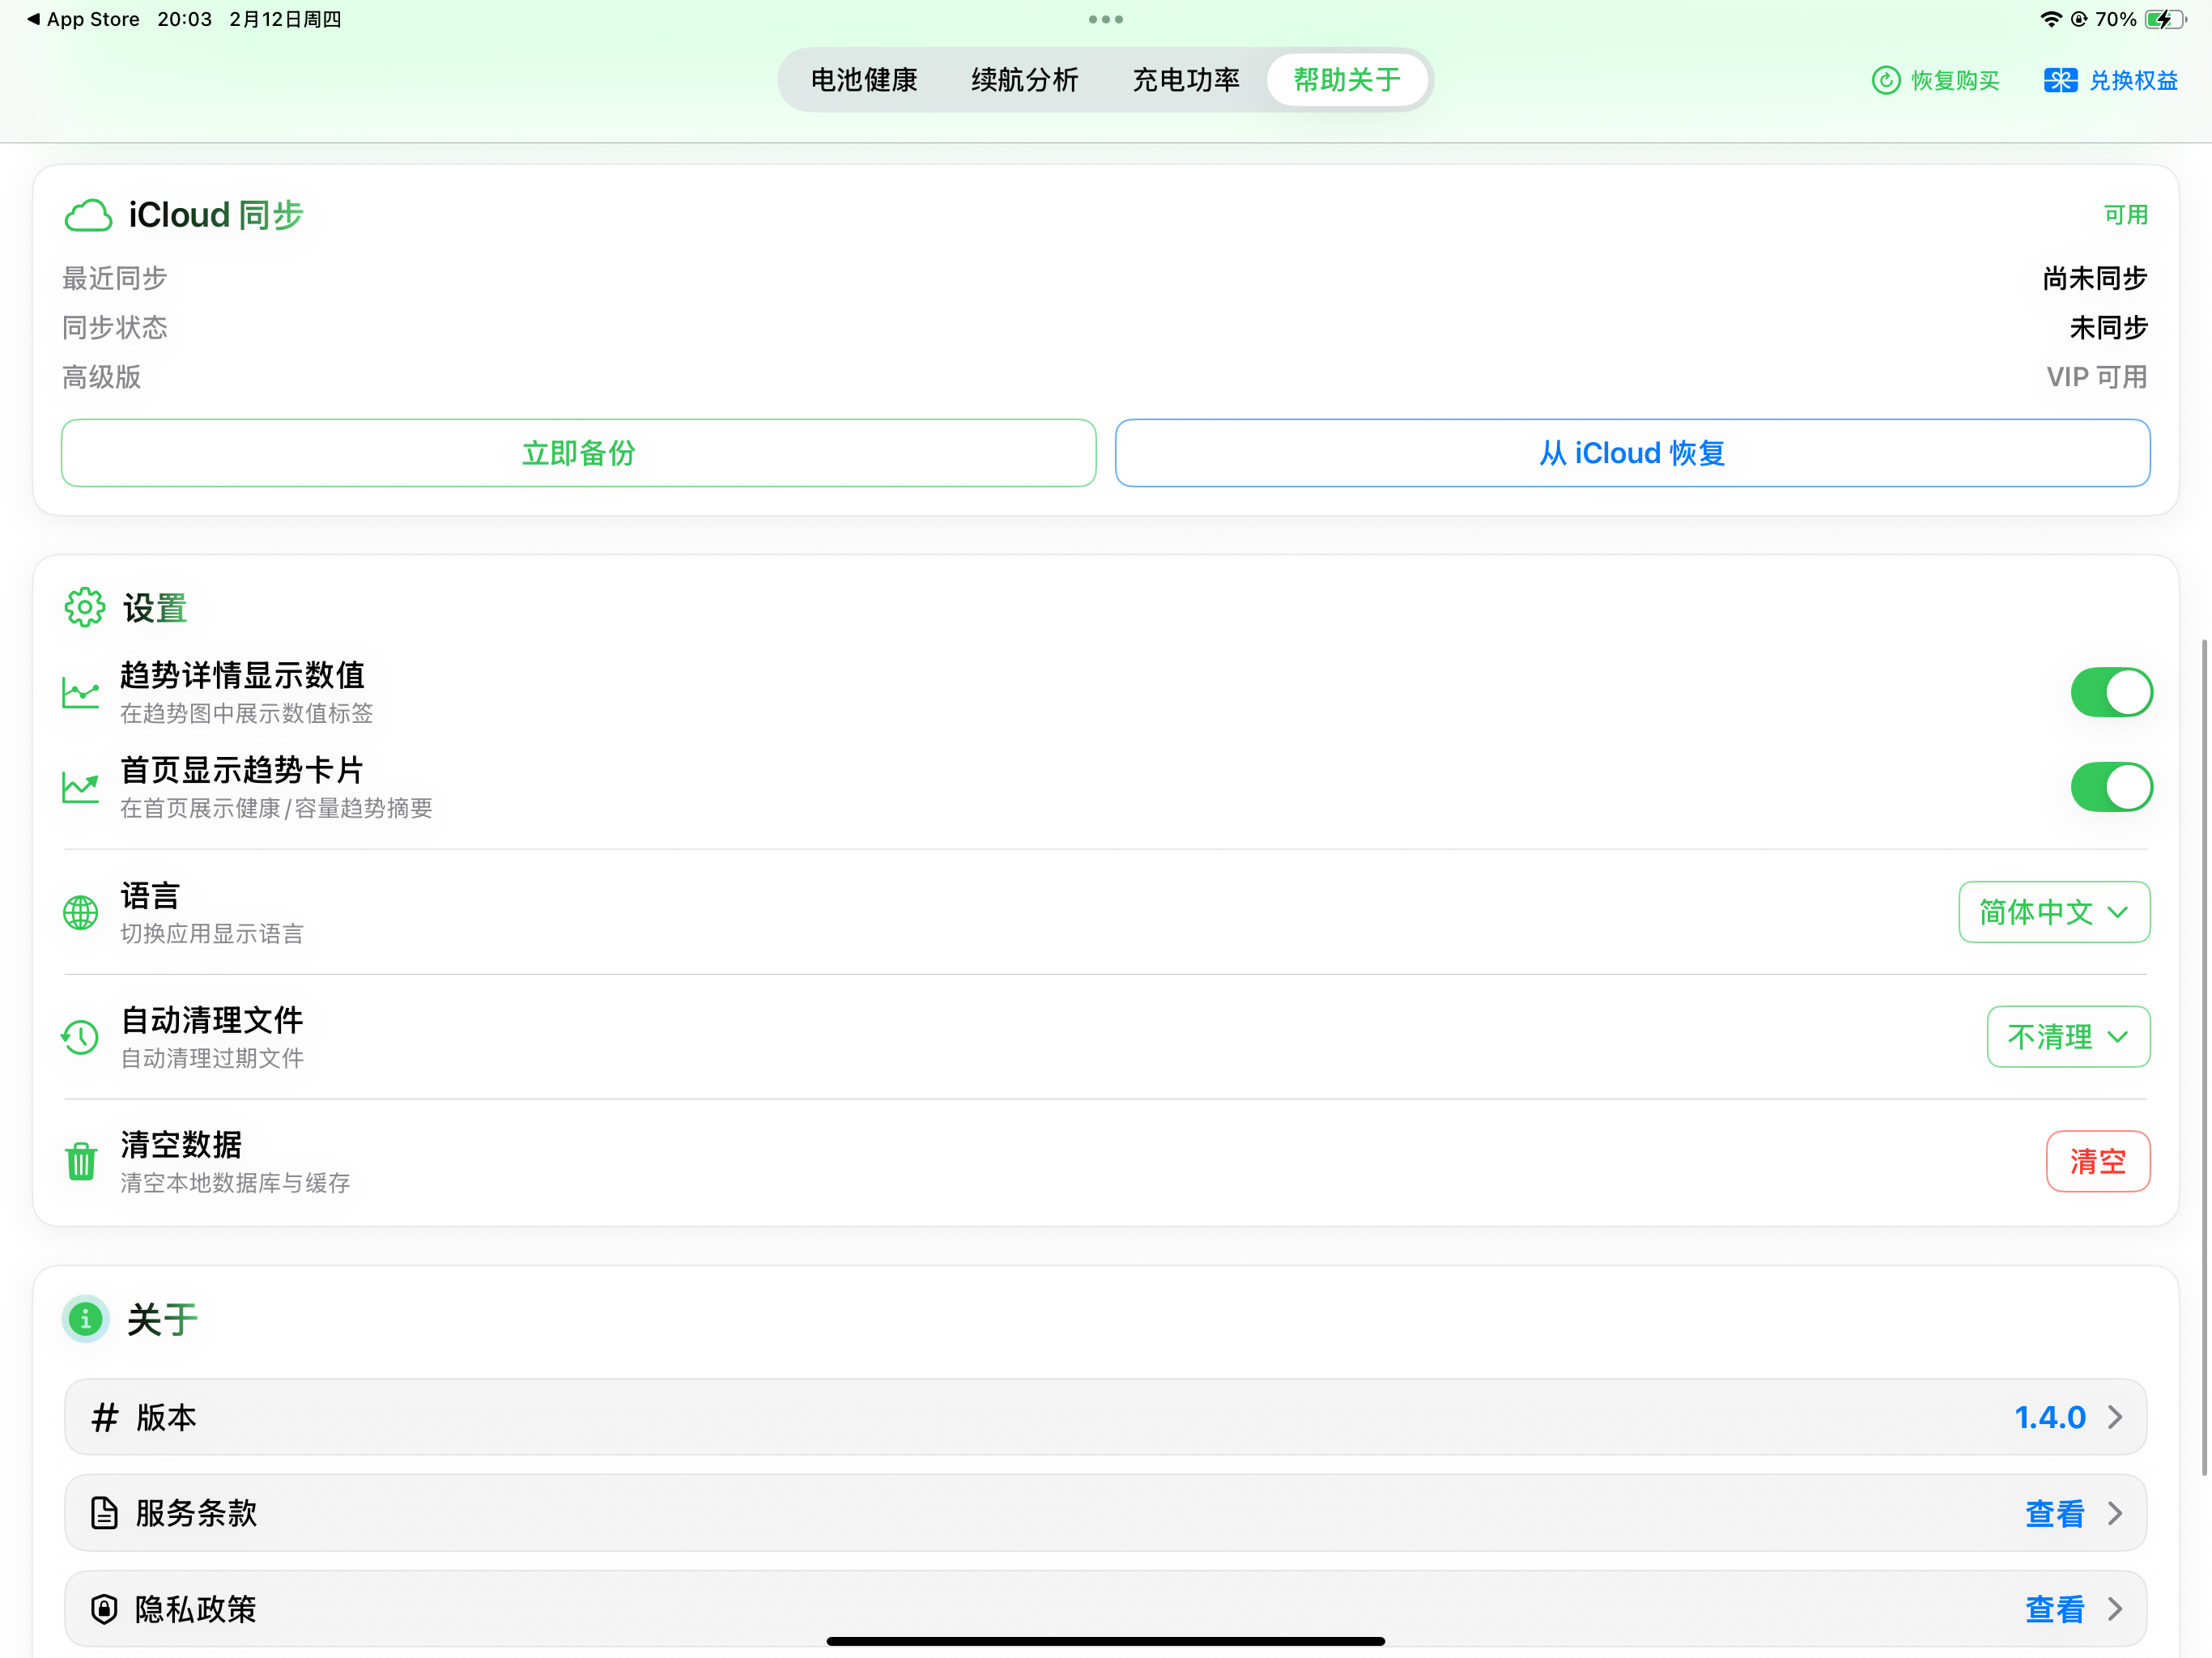
Task: Click the 切换应用显示语言 subtitle
Action: click(212, 934)
